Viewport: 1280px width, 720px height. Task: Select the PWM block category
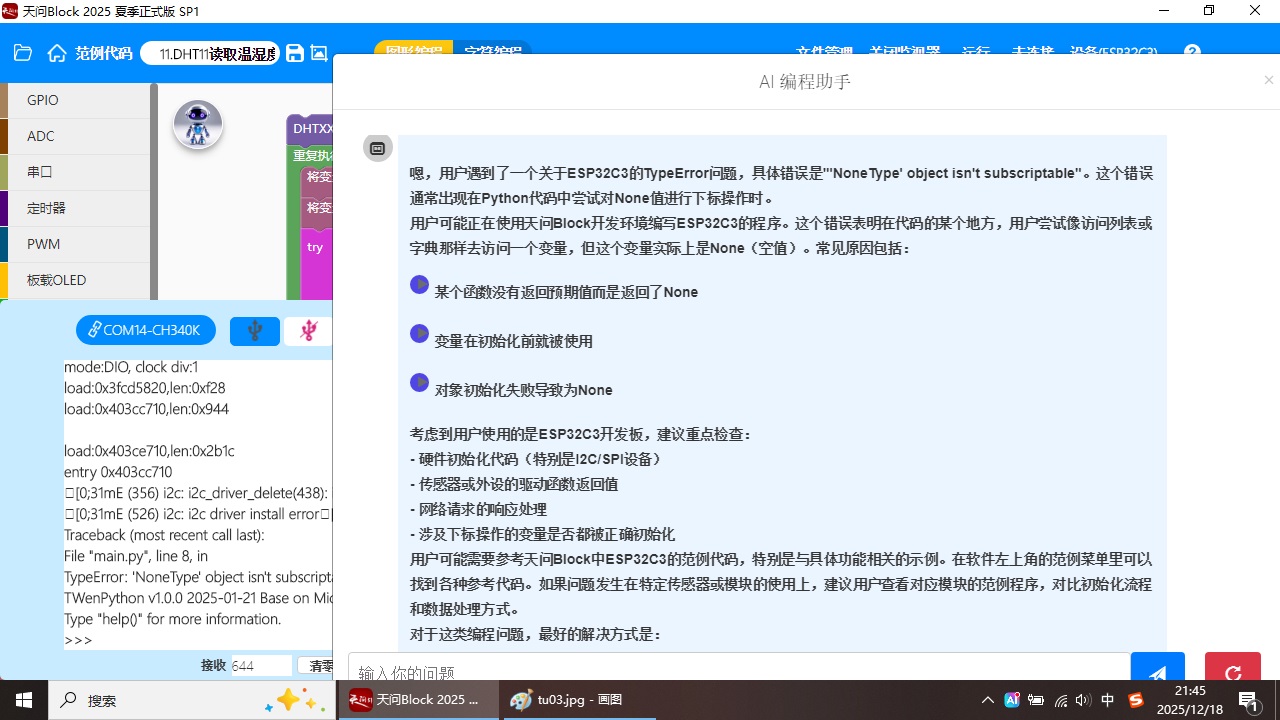click(79, 244)
